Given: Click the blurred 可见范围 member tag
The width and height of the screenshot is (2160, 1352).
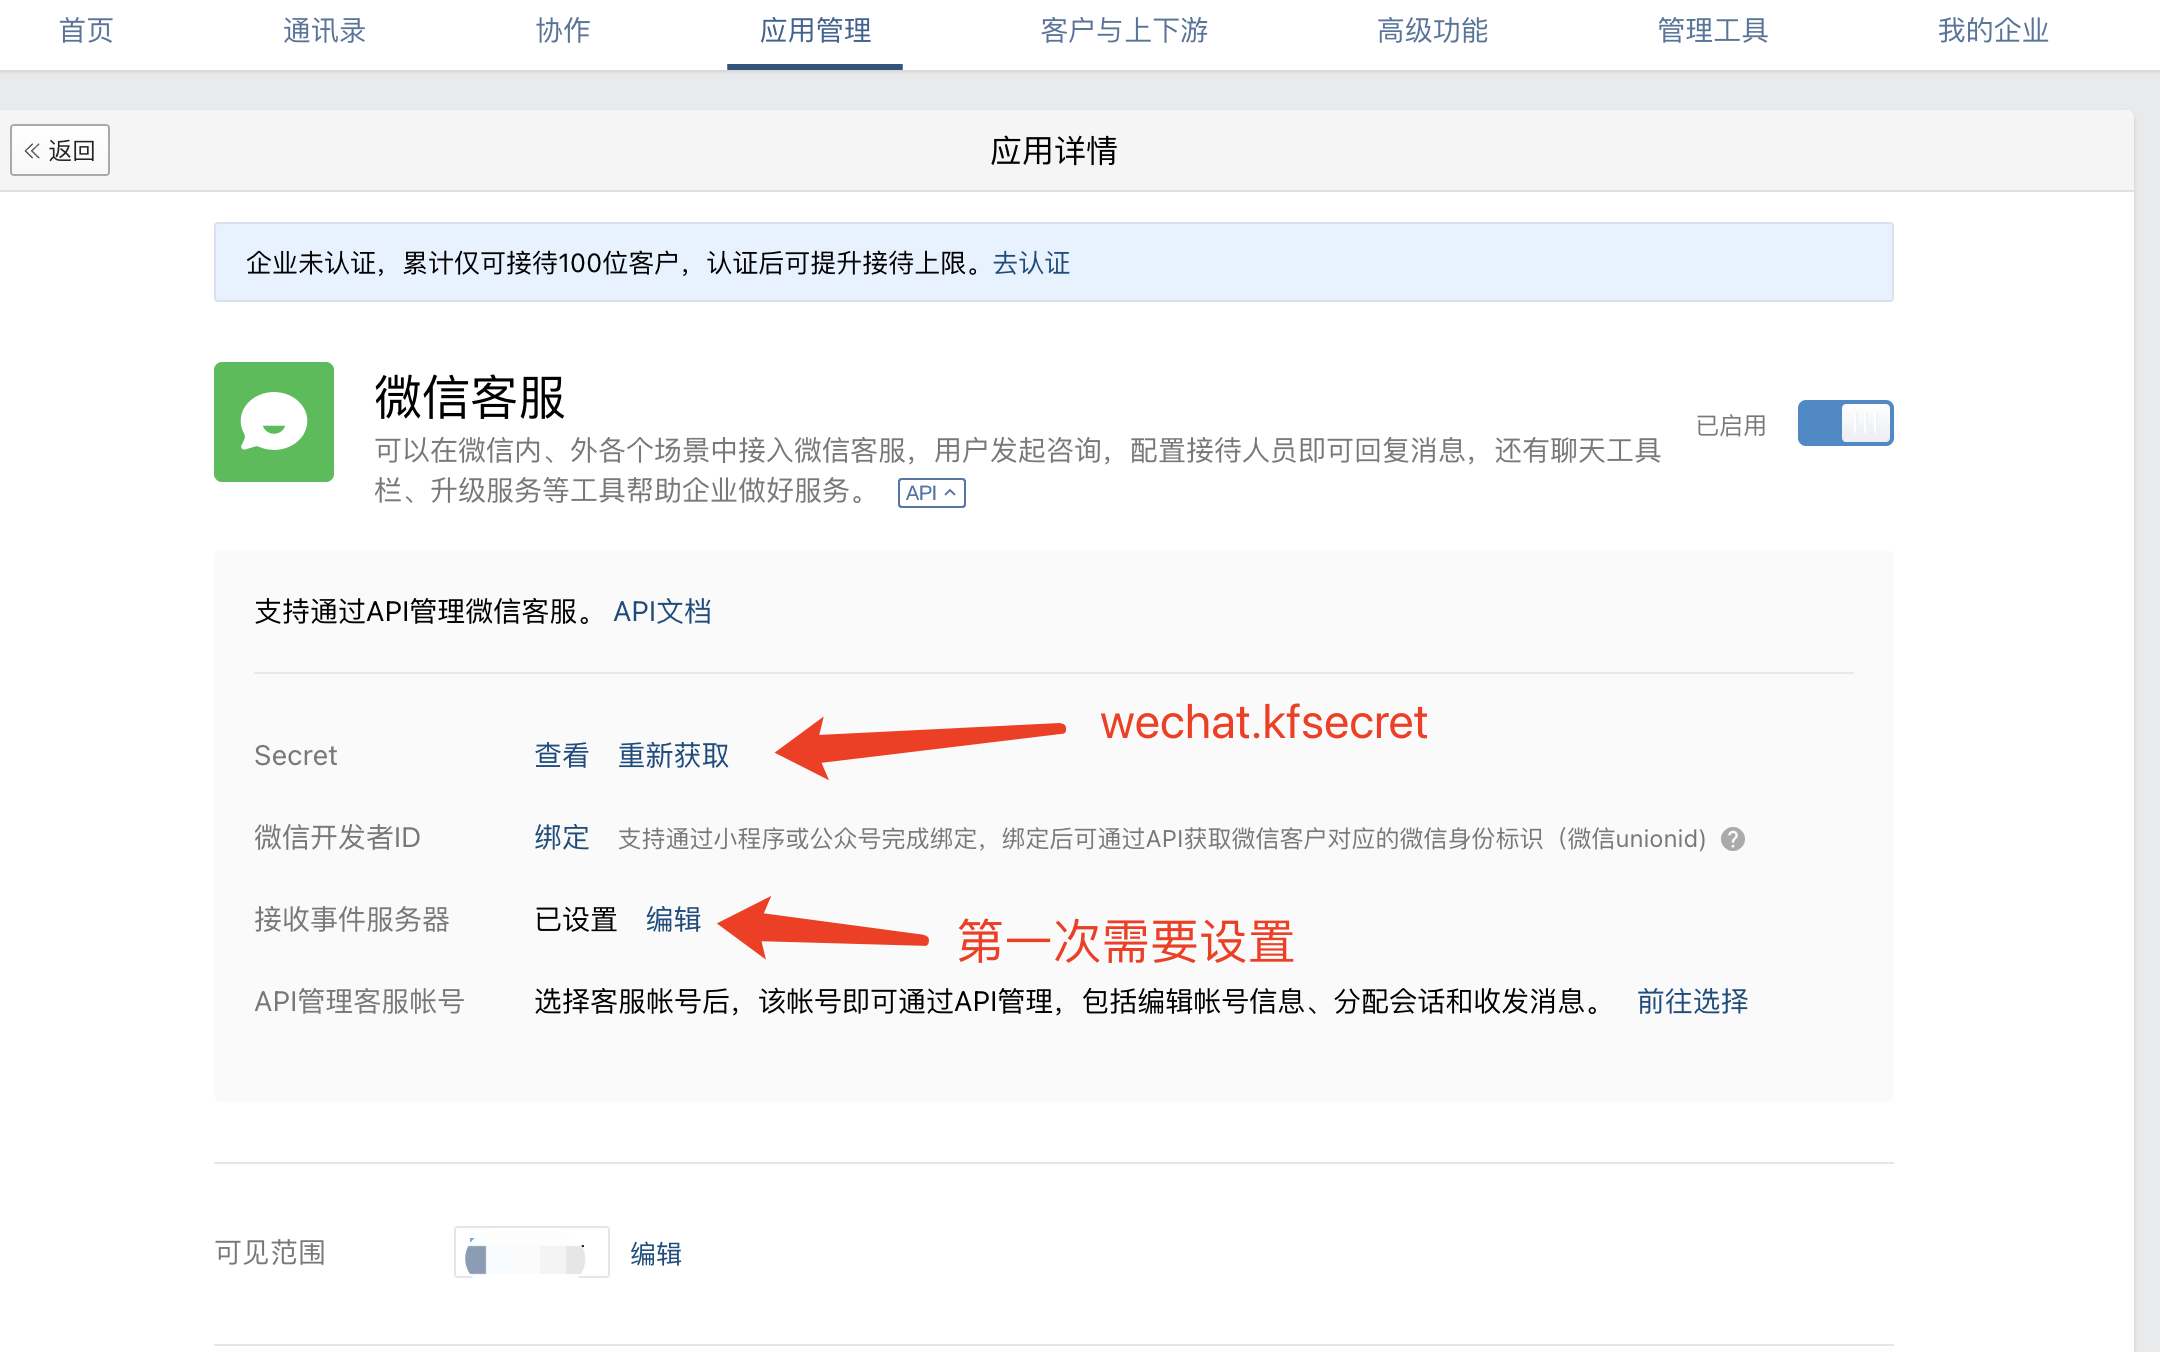Looking at the screenshot, I should tap(531, 1253).
